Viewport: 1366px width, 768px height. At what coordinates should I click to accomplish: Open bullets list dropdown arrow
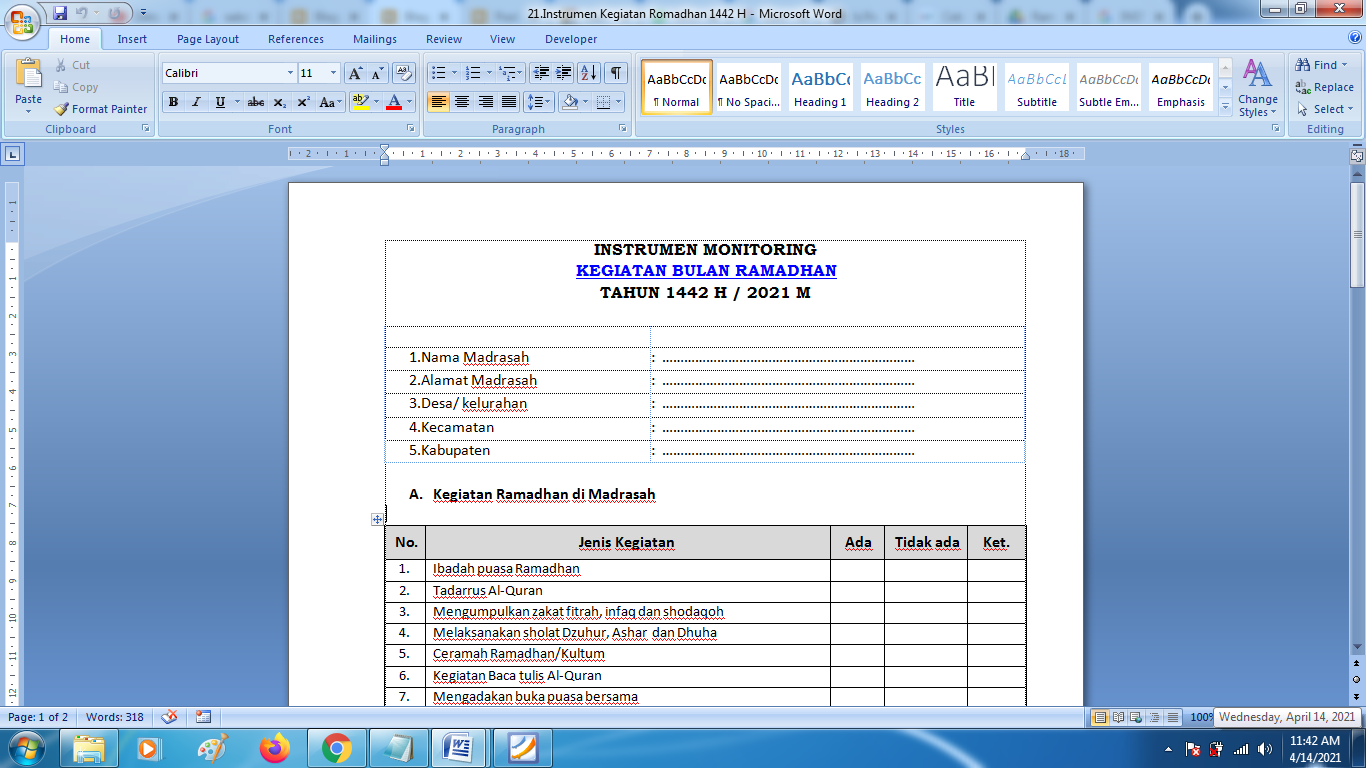pyautogui.click(x=454, y=73)
